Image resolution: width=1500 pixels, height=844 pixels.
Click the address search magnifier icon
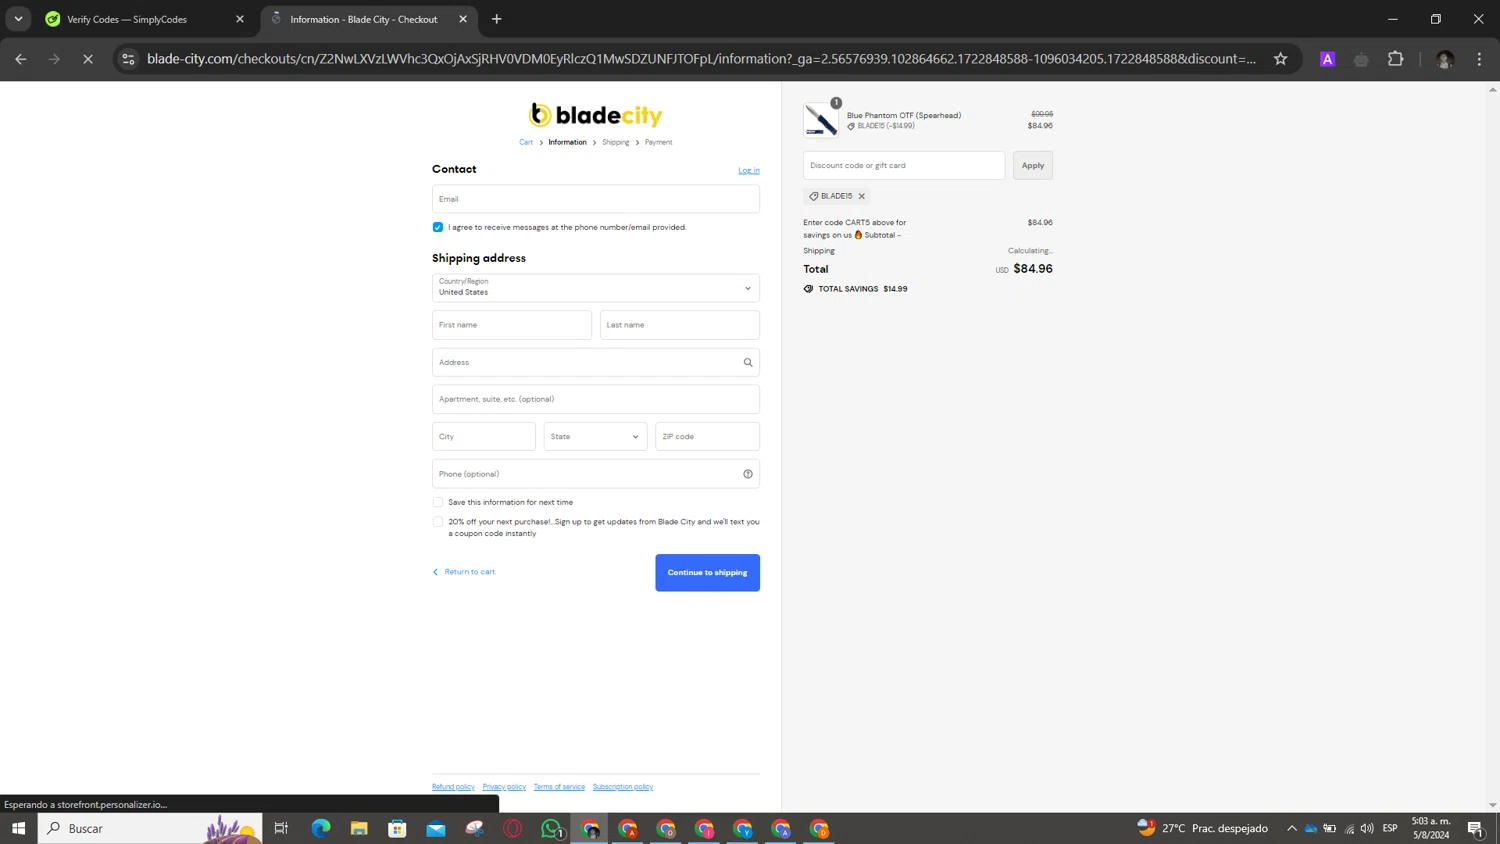point(747,362)
